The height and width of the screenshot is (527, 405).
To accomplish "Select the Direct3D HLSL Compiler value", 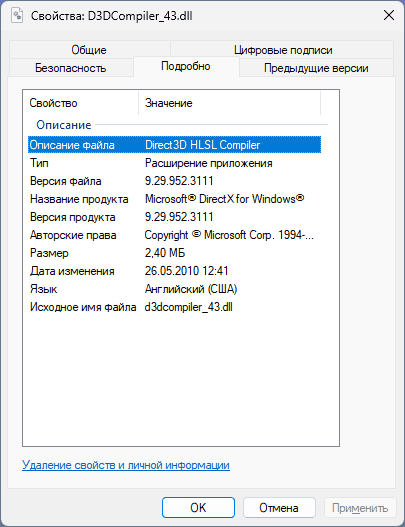I will (x=203, y=145).
